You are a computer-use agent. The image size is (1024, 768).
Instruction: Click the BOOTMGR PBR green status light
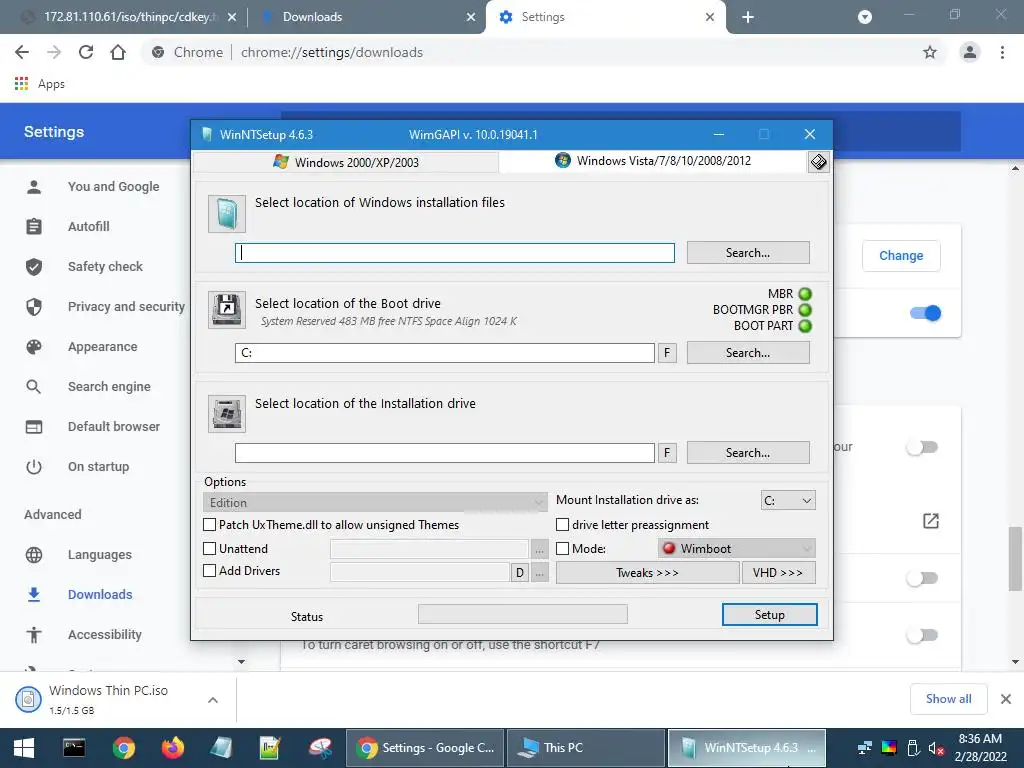(805, 310)
